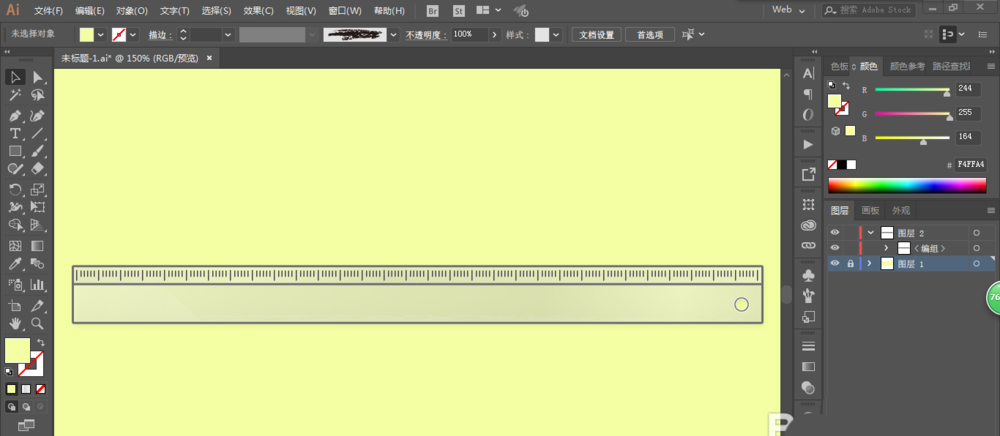This screenshot has width=1000, height=436.
Task: Select the Zoom tool
Action: click(38, 323)
